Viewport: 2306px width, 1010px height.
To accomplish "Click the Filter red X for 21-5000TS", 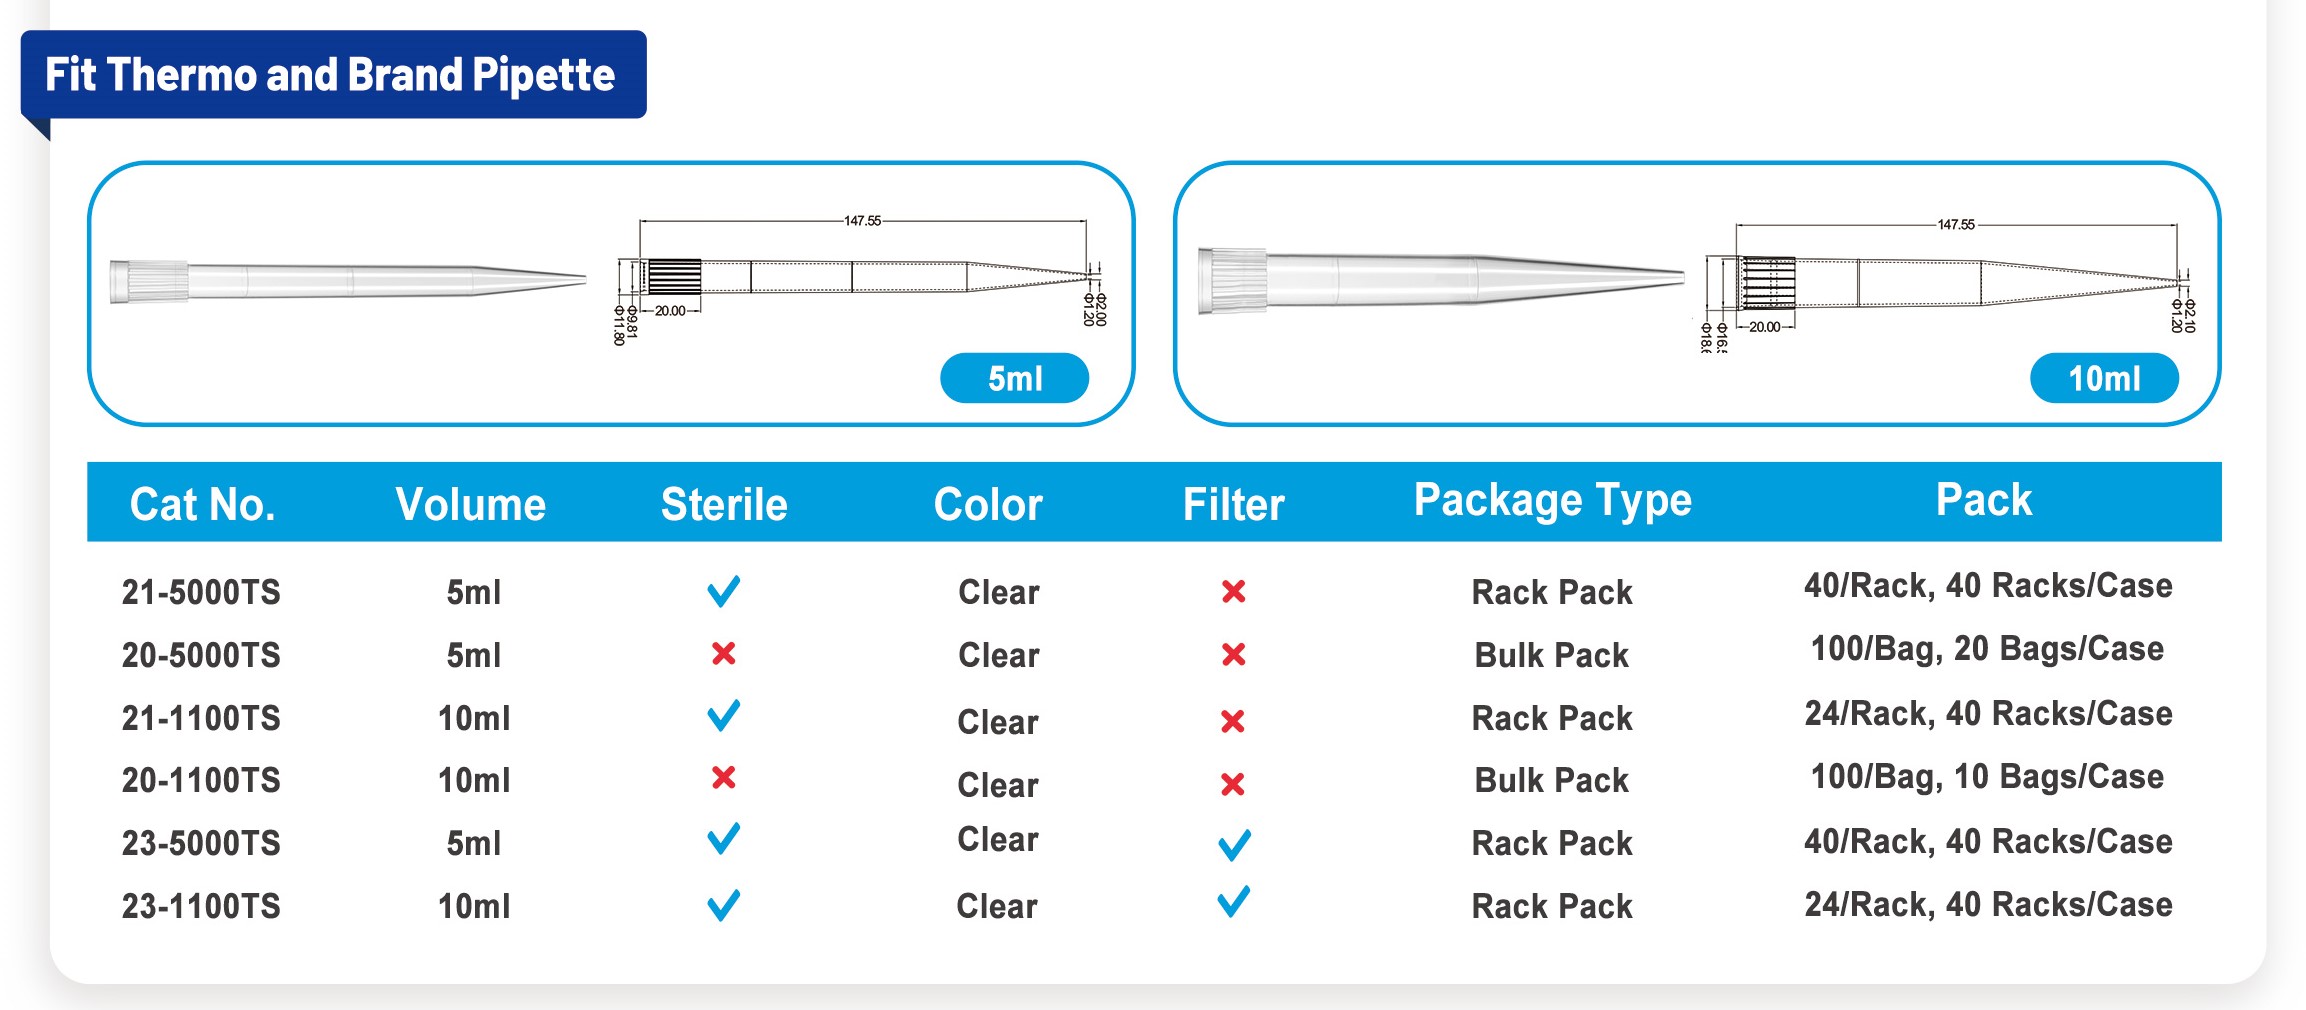I will pyautogui.click(x=1233, y=592).
